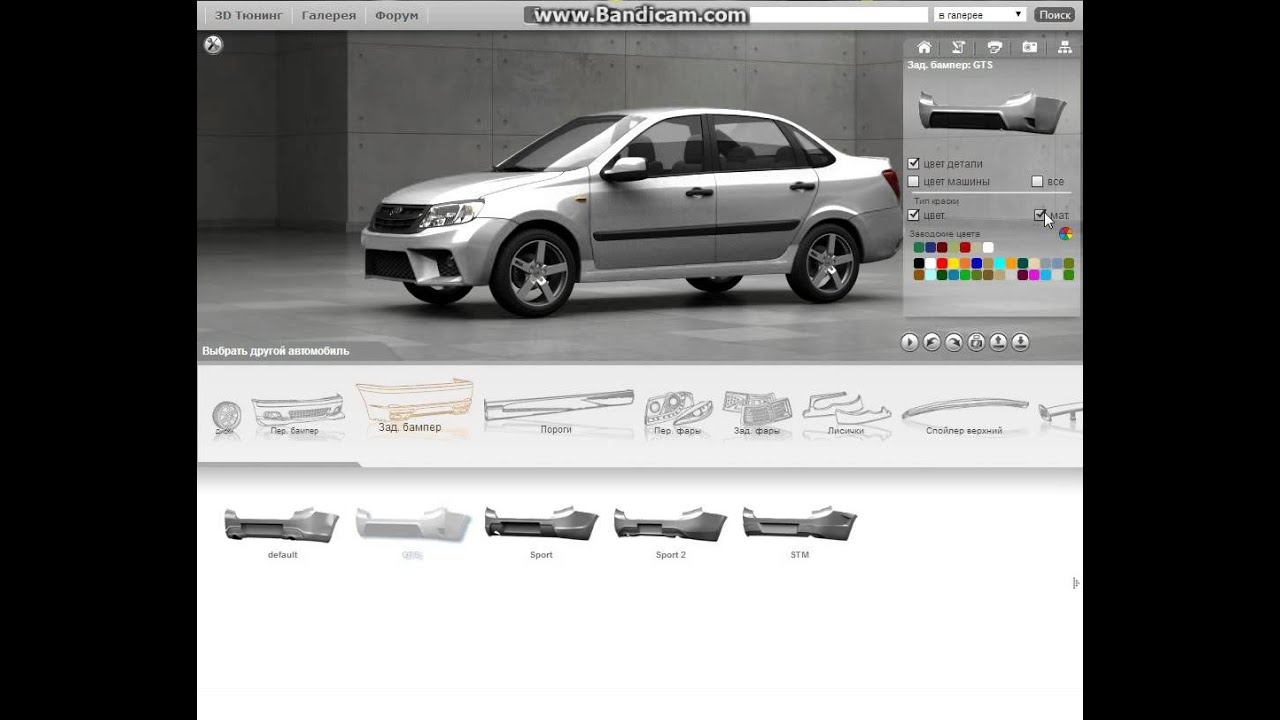Click the save disk icon below the panel

click(976, 342)
